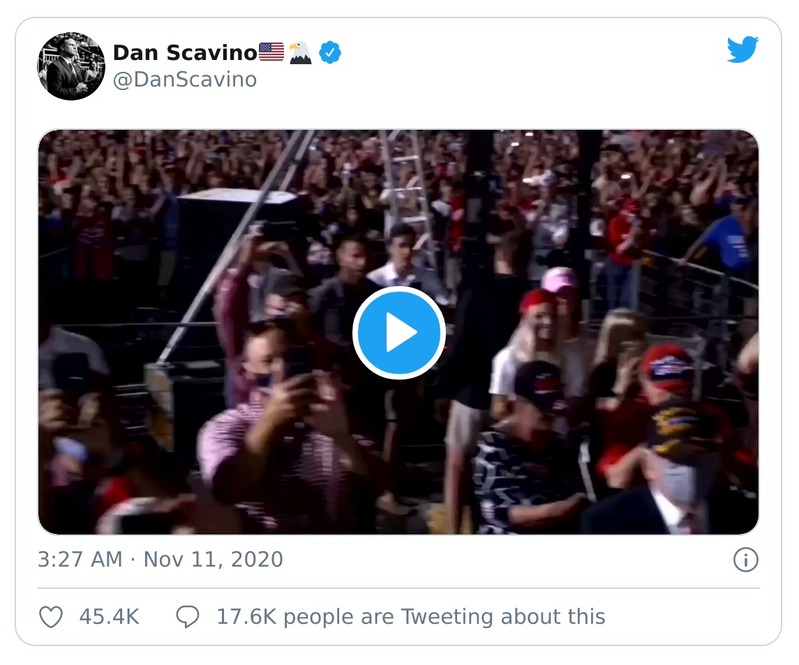Play the embedded video

(x=399, y=333)
